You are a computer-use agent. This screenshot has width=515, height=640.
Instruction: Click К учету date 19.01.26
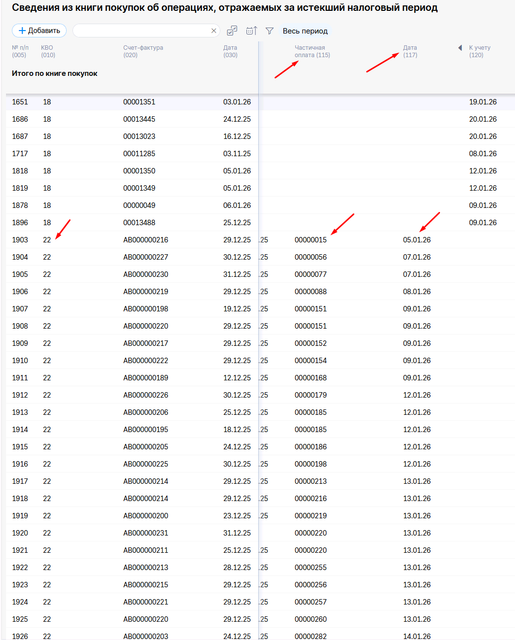(483, 102)
